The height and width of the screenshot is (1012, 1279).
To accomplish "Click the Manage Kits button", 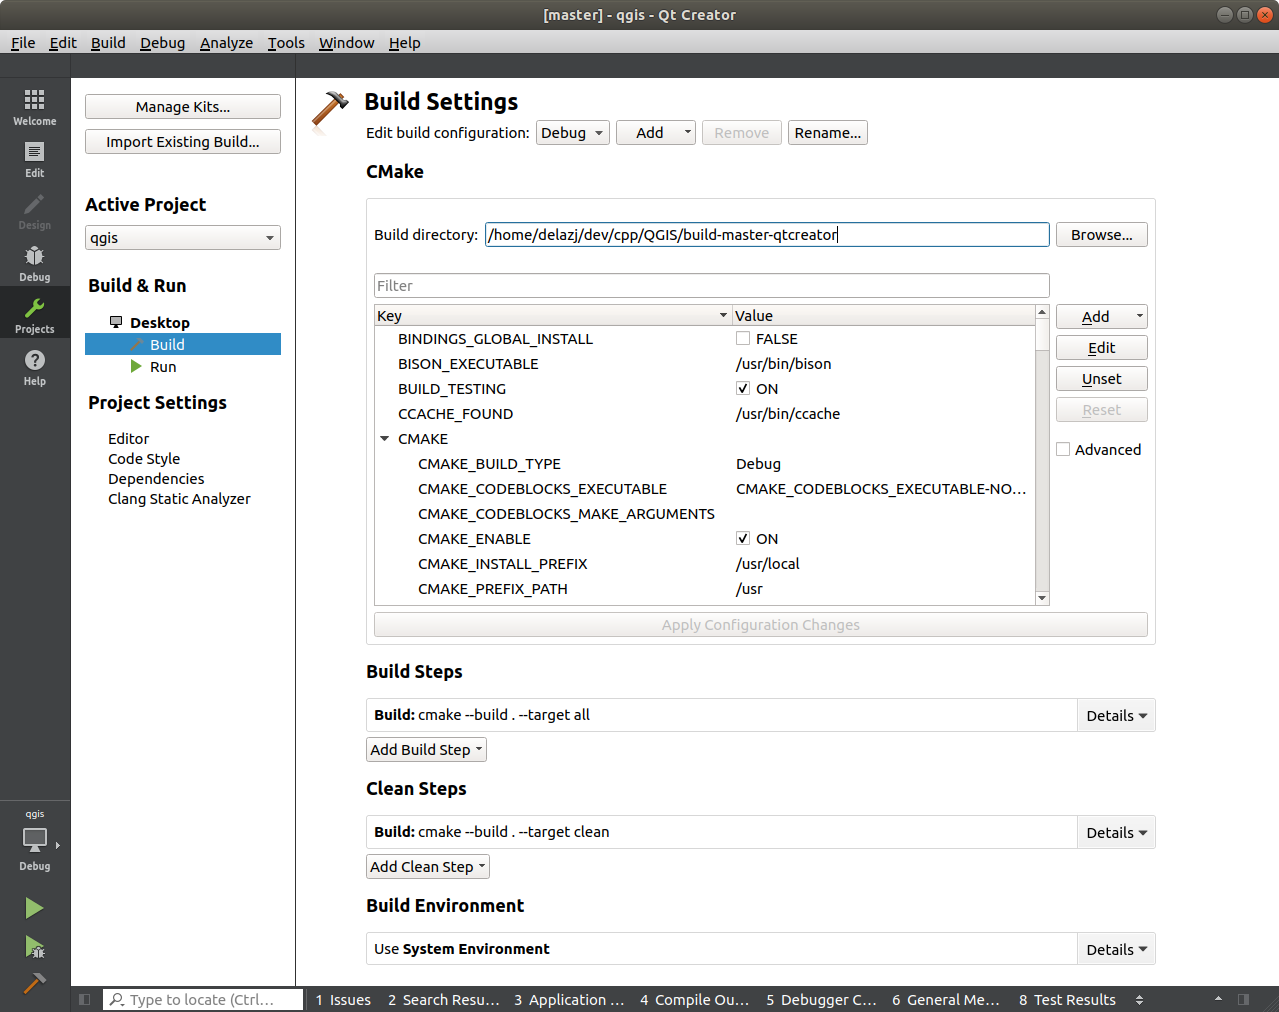I will click(183, 107).
